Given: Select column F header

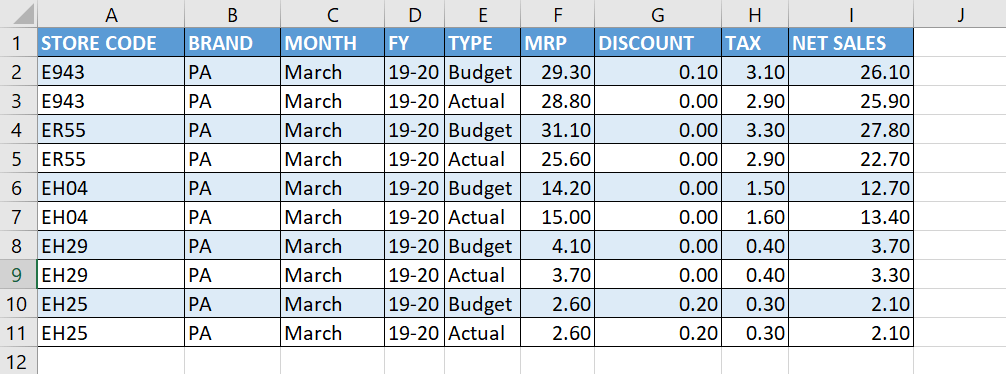Looking at the screenshot, I should click(557, 14).
